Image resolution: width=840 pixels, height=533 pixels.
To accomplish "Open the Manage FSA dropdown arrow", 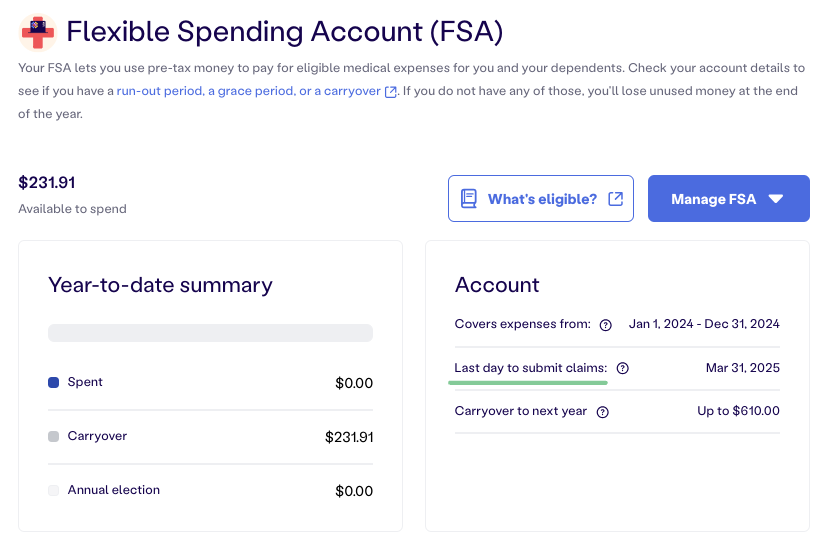I will click(x=776, y=199).
